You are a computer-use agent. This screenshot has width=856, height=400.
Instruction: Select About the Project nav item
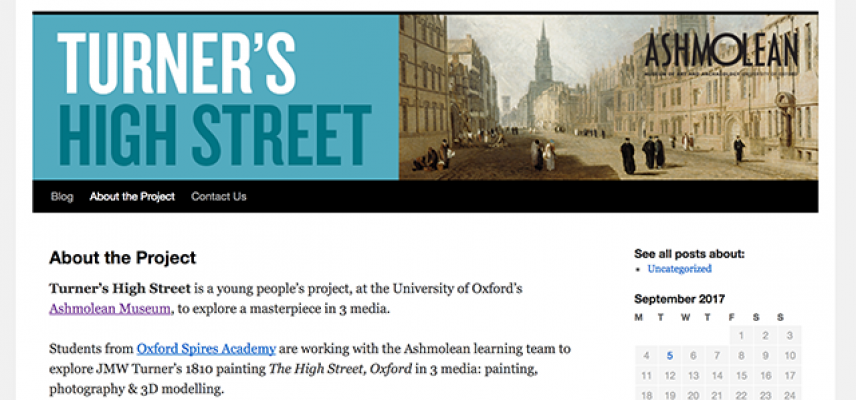click(x=132, y=196)
